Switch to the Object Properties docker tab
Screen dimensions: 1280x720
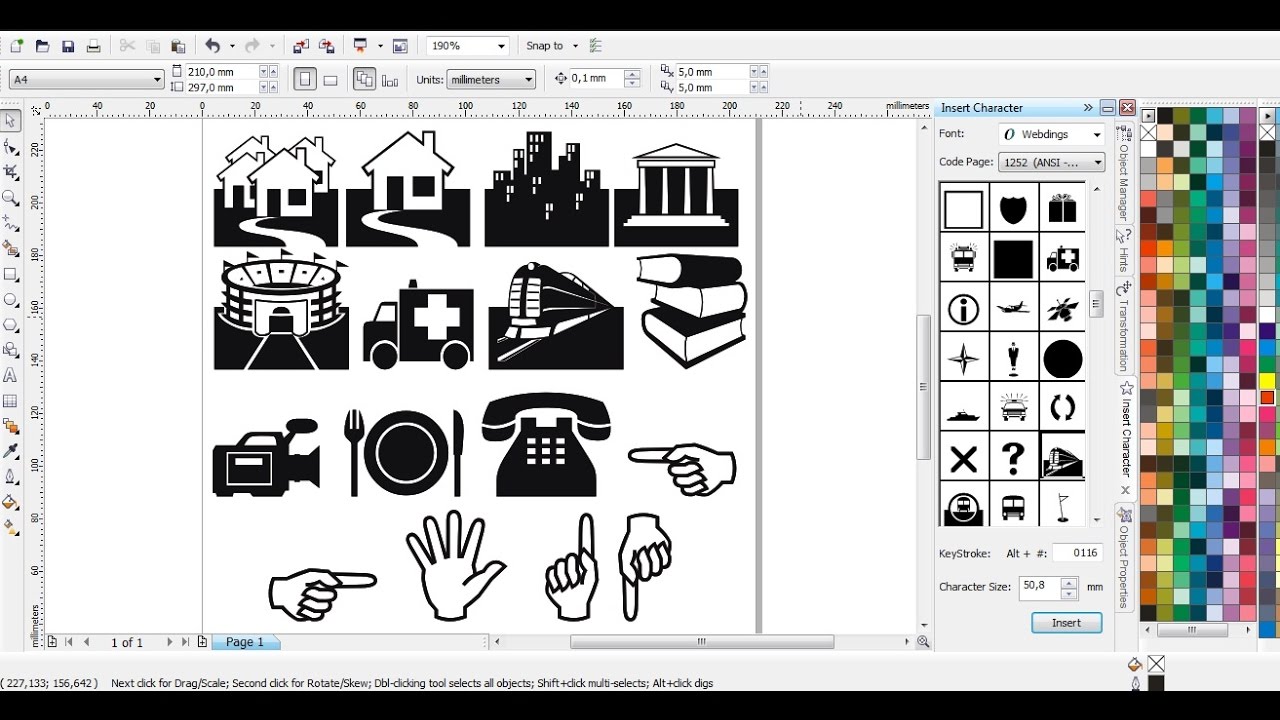point(1123,558)
